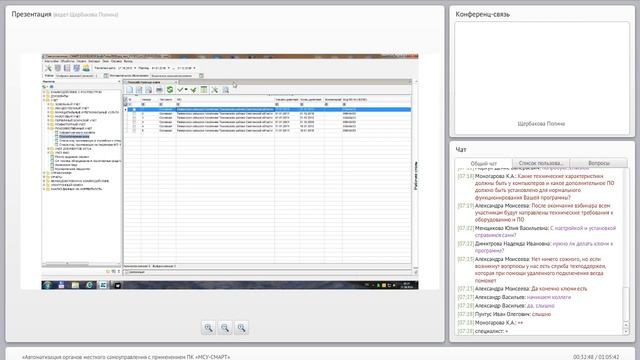Switch to the Общий чат tab

point(484,163)
